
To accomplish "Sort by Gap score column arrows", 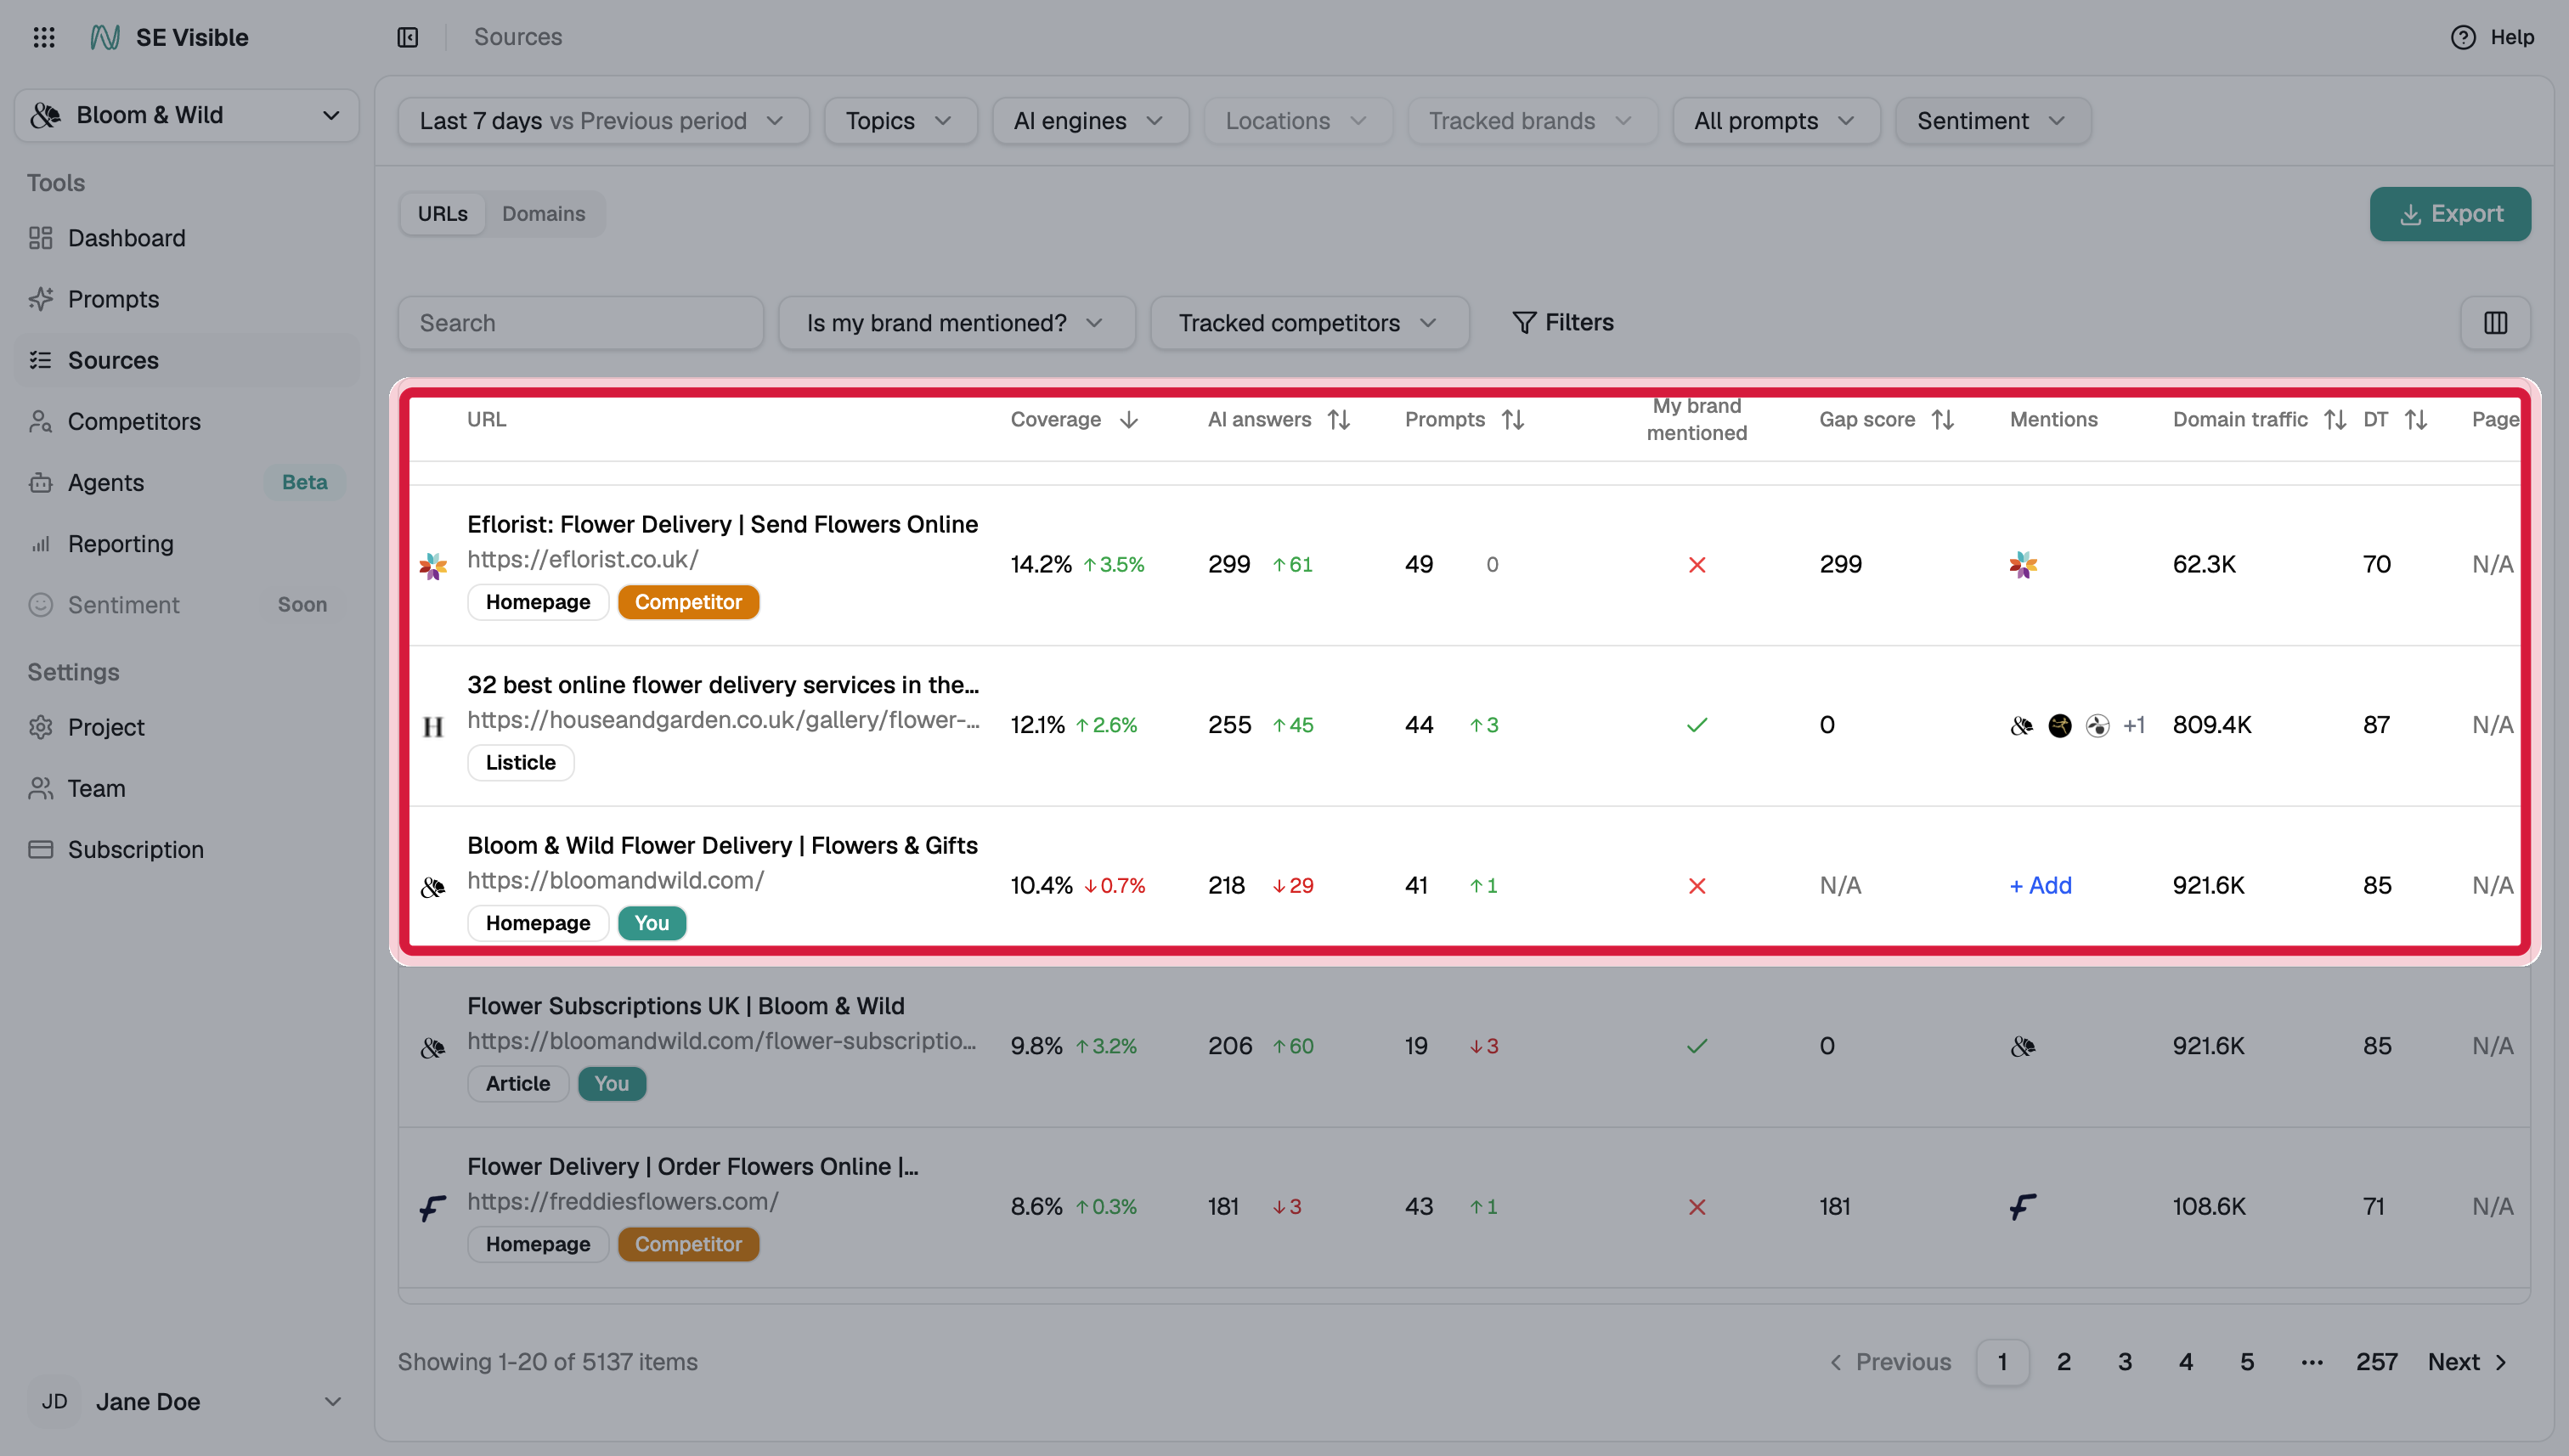I will click(1943, 420).
